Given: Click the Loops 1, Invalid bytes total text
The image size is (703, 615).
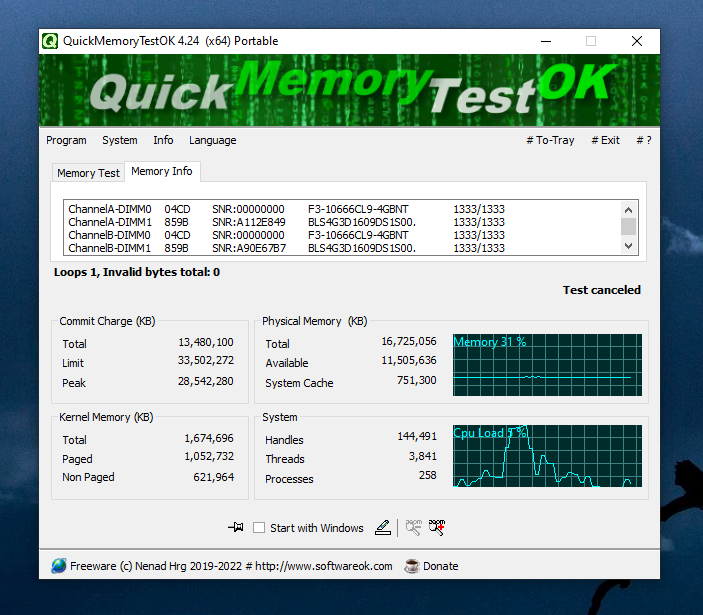Looking at the screenshot, I should [x=137, y=273].
